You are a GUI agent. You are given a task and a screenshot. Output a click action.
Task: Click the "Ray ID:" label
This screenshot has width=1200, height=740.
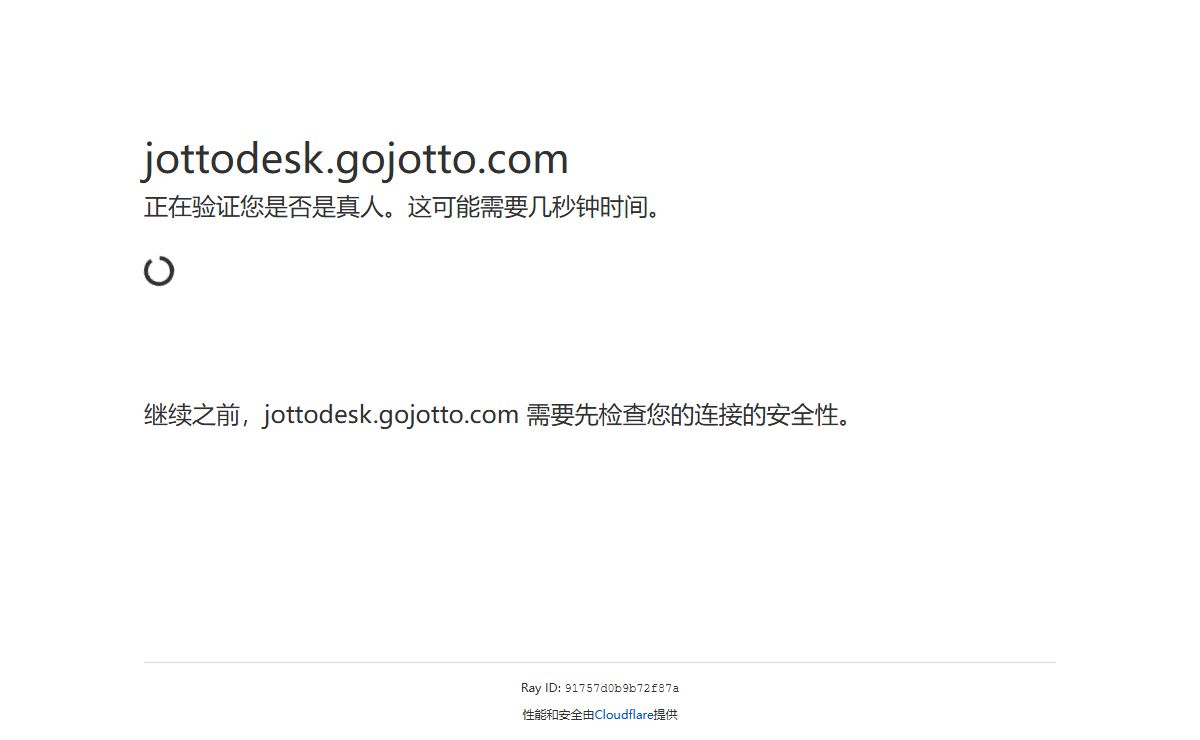541,688
